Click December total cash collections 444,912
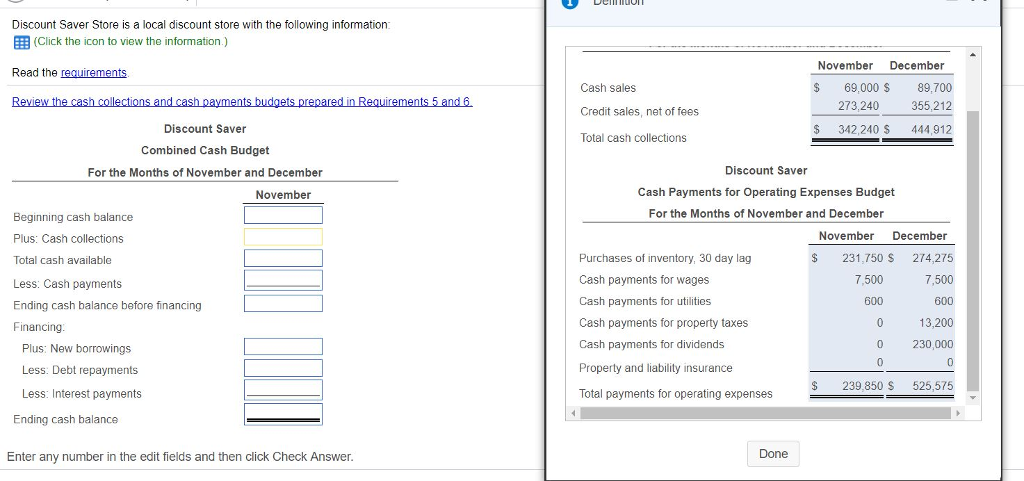This screenshot has height=481, width=1024. coord(932,130)
